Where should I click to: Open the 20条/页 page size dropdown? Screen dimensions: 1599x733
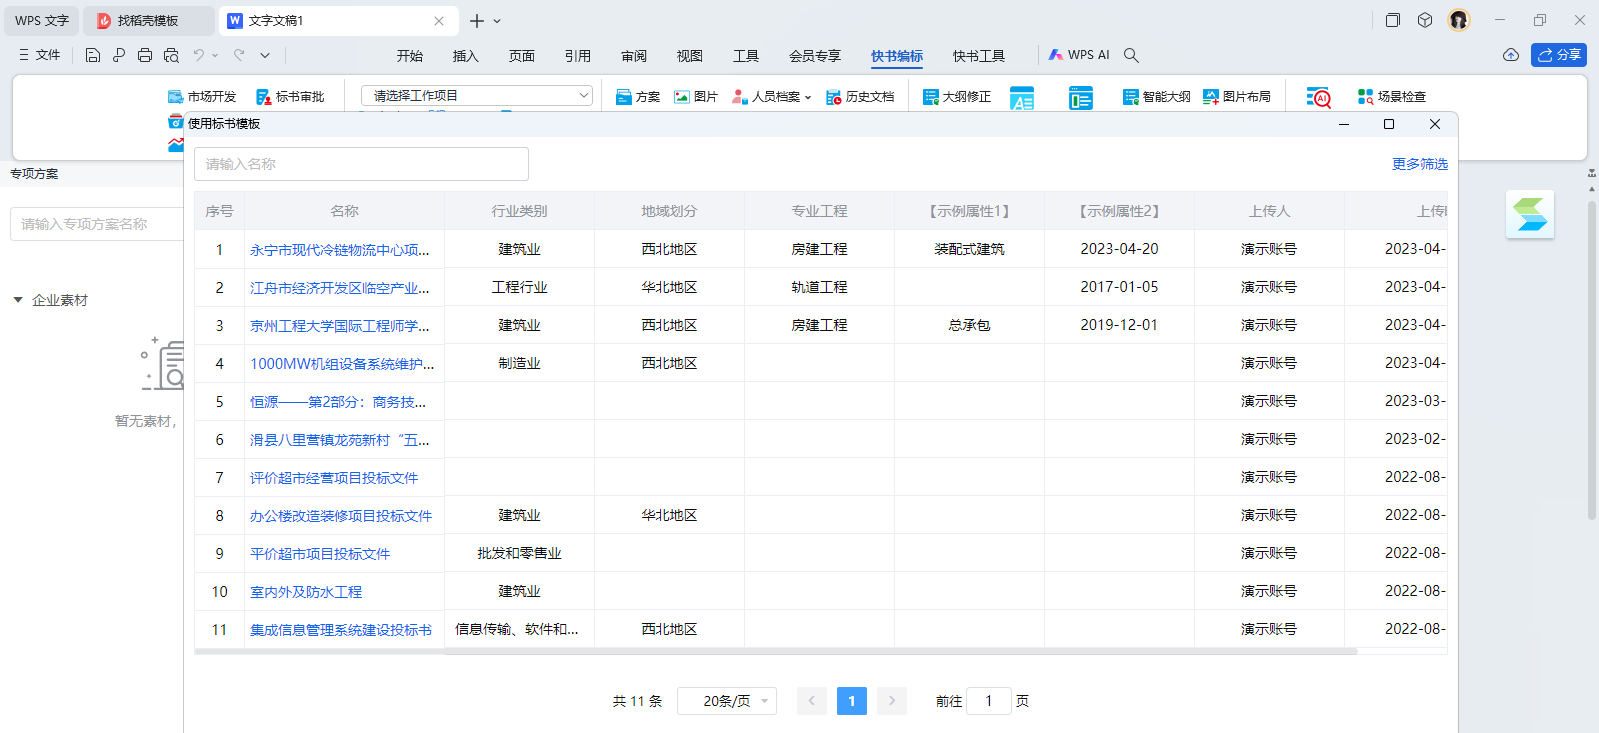[x=727, y=701]
